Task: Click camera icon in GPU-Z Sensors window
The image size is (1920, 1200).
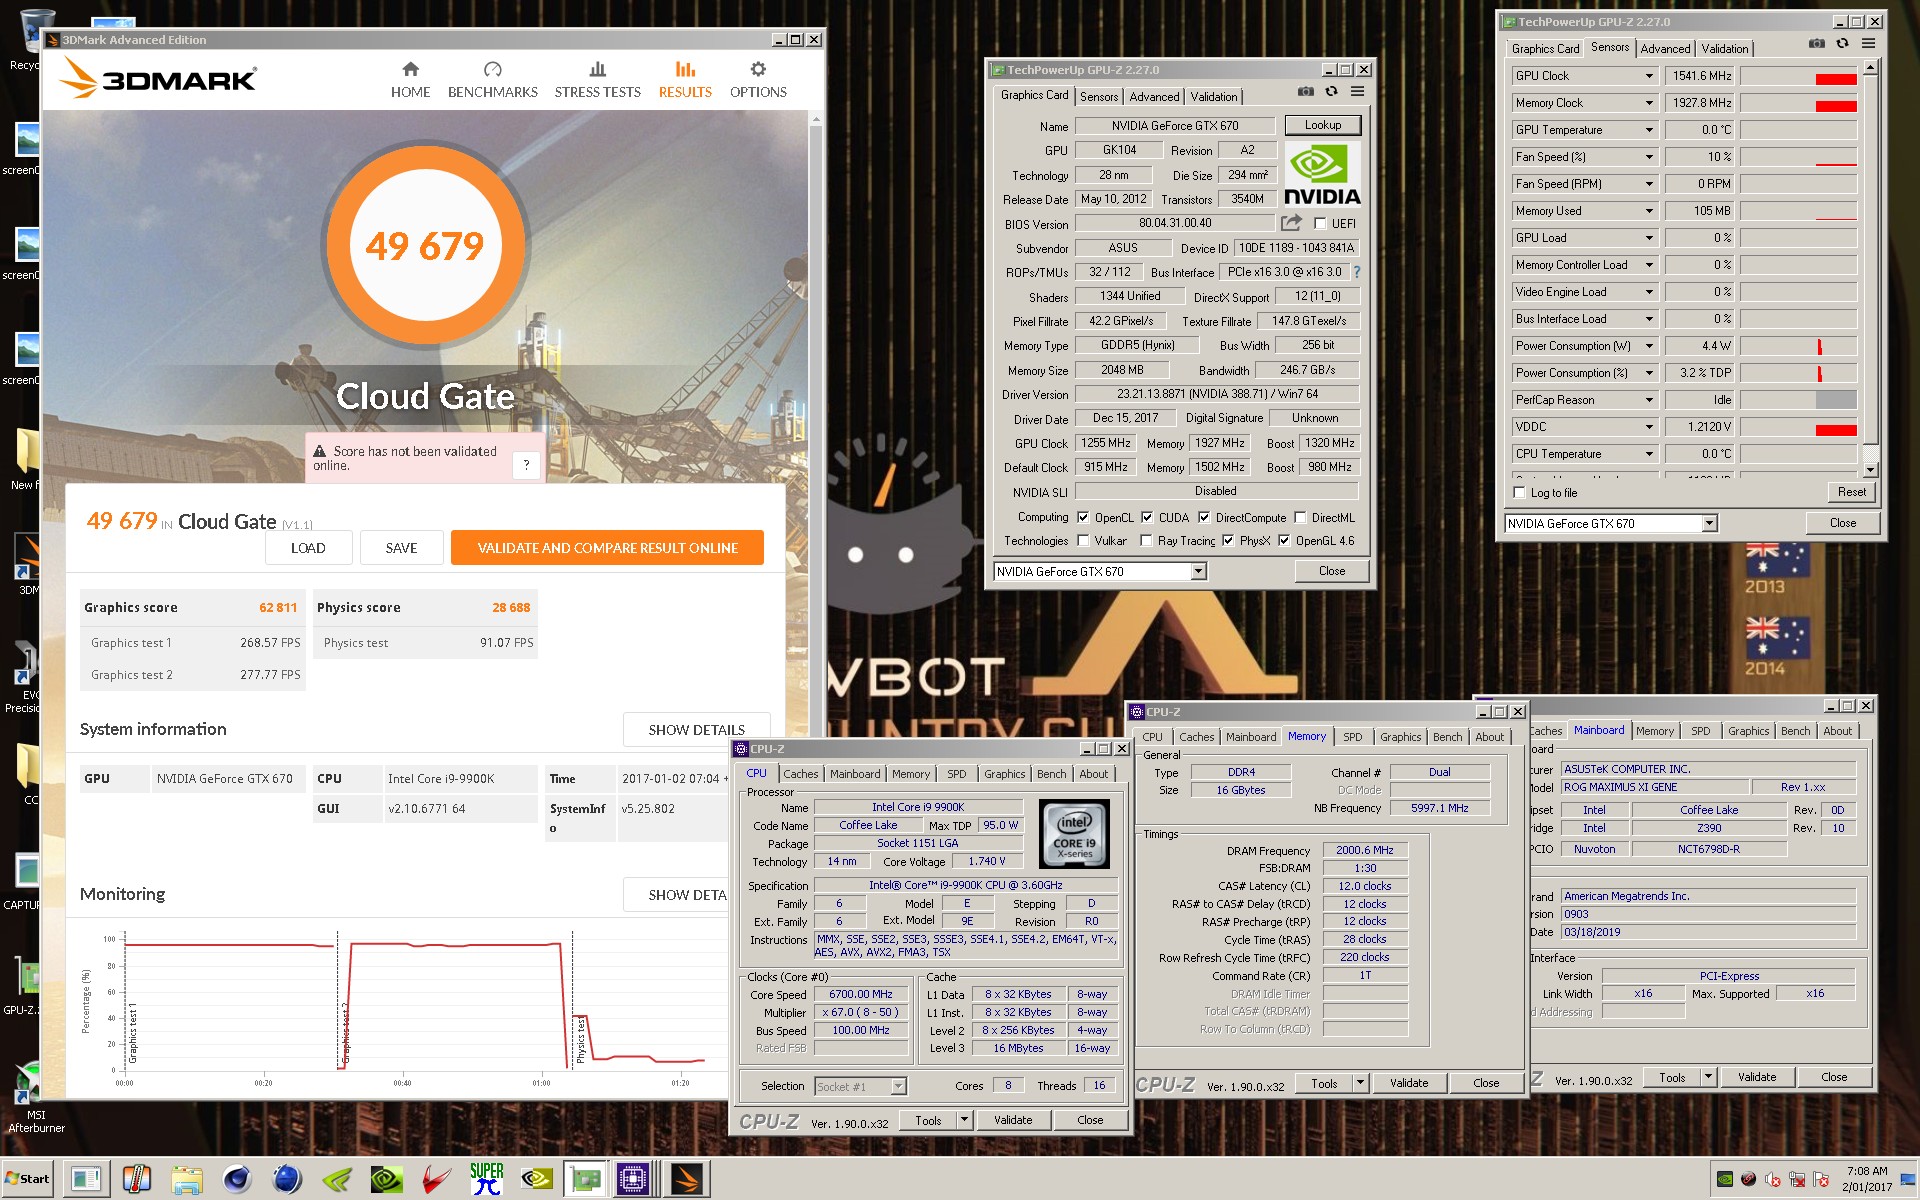Action: pos(1817,43)
